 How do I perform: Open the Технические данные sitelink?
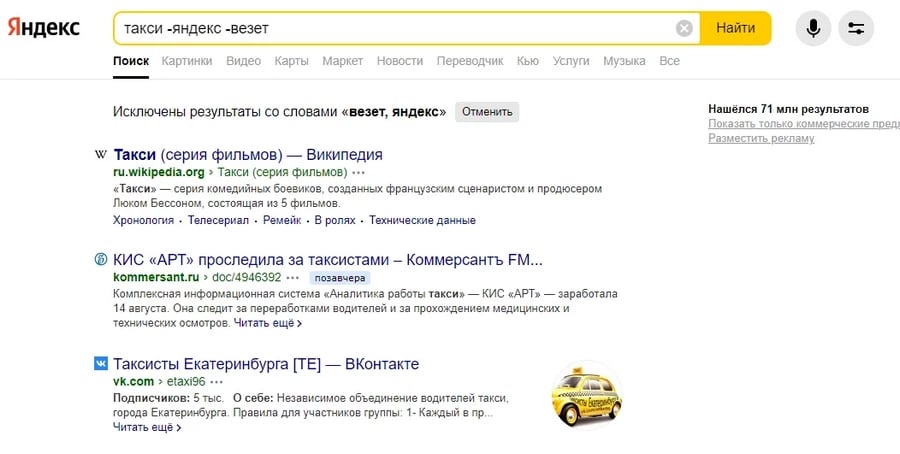[x=422, y=220]
